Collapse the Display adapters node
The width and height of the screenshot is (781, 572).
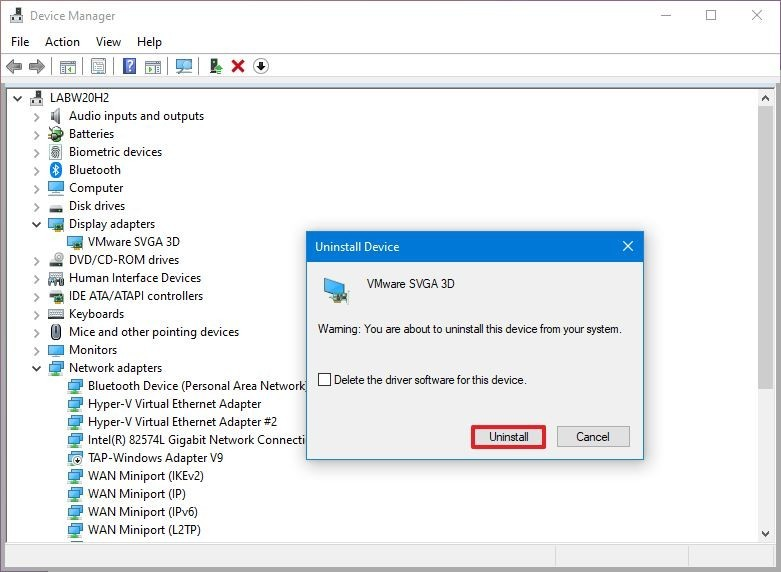coord(36,224)
